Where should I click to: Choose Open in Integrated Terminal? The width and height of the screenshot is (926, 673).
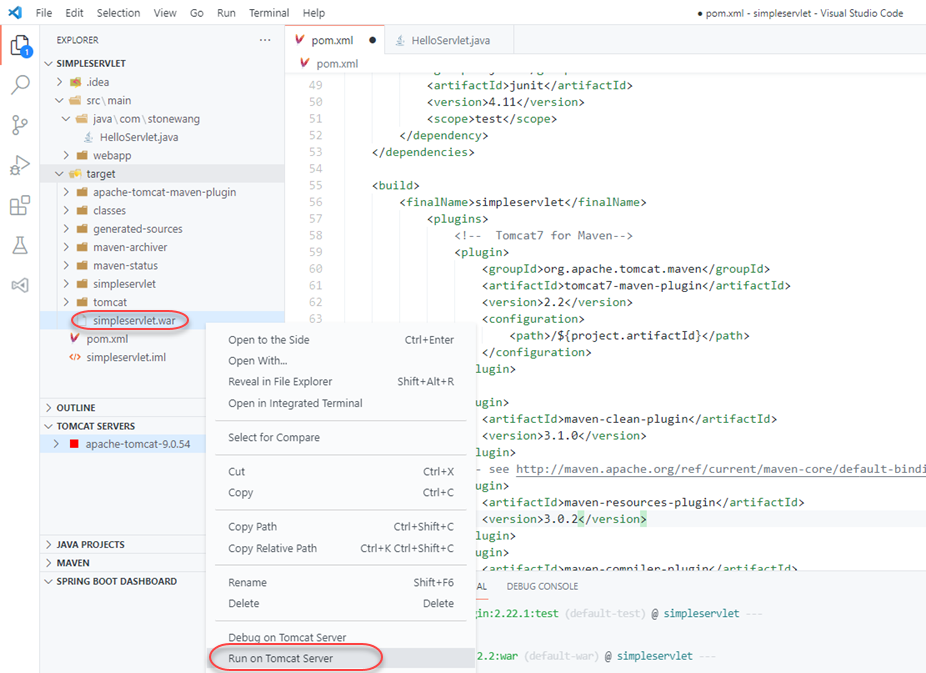pyautogui.click(x=341, y=403)
